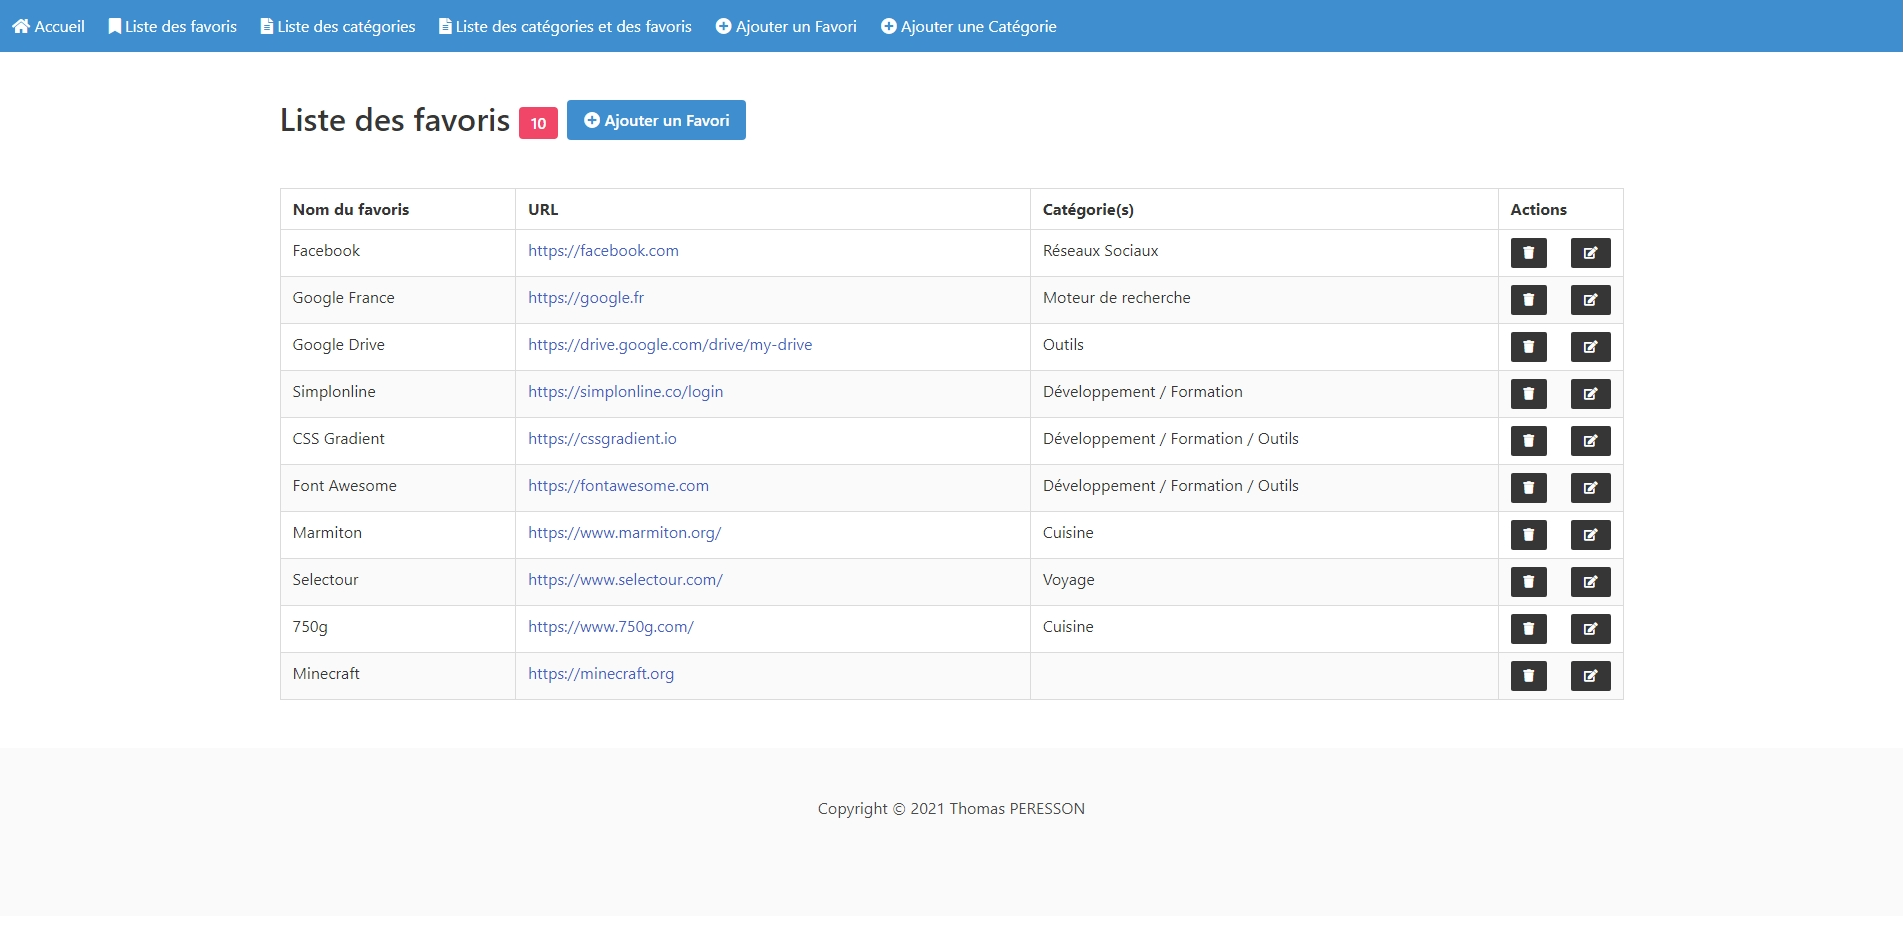The image size is (1903, 937).
Task: Open the simplonline.co/login link
Action: [x=625, y=392]
